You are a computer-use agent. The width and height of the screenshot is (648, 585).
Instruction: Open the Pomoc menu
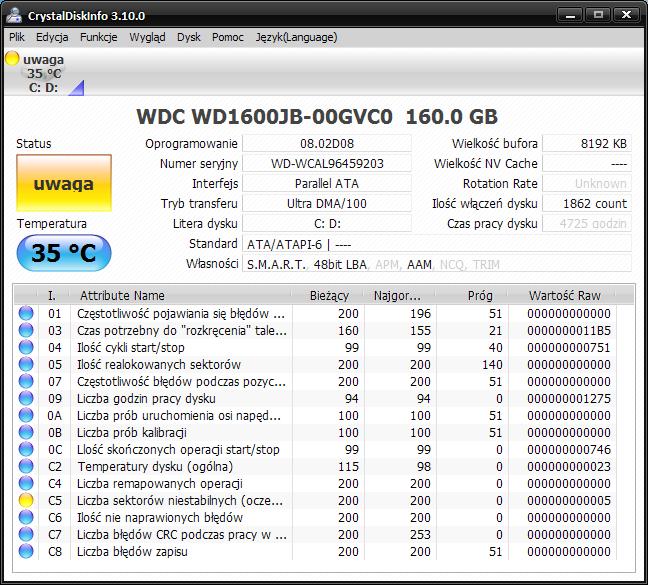[228, 37]
